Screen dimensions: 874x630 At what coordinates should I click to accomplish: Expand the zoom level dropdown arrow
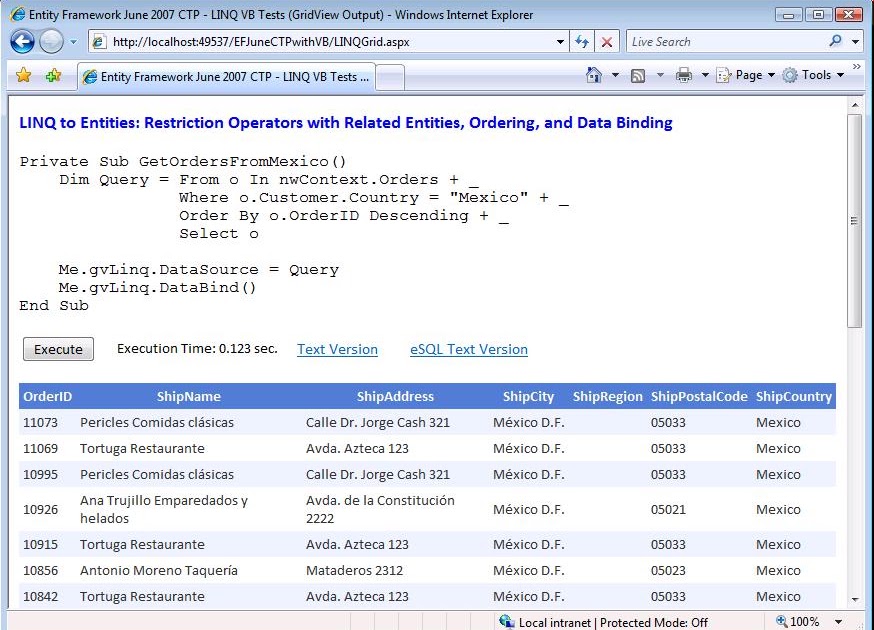tap(838, 622)
